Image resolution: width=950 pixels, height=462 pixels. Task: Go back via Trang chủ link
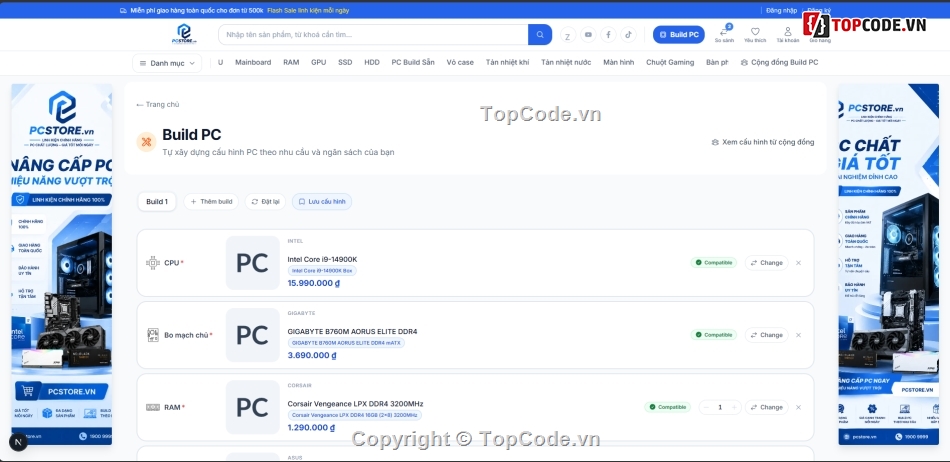[x=158, y=104]
